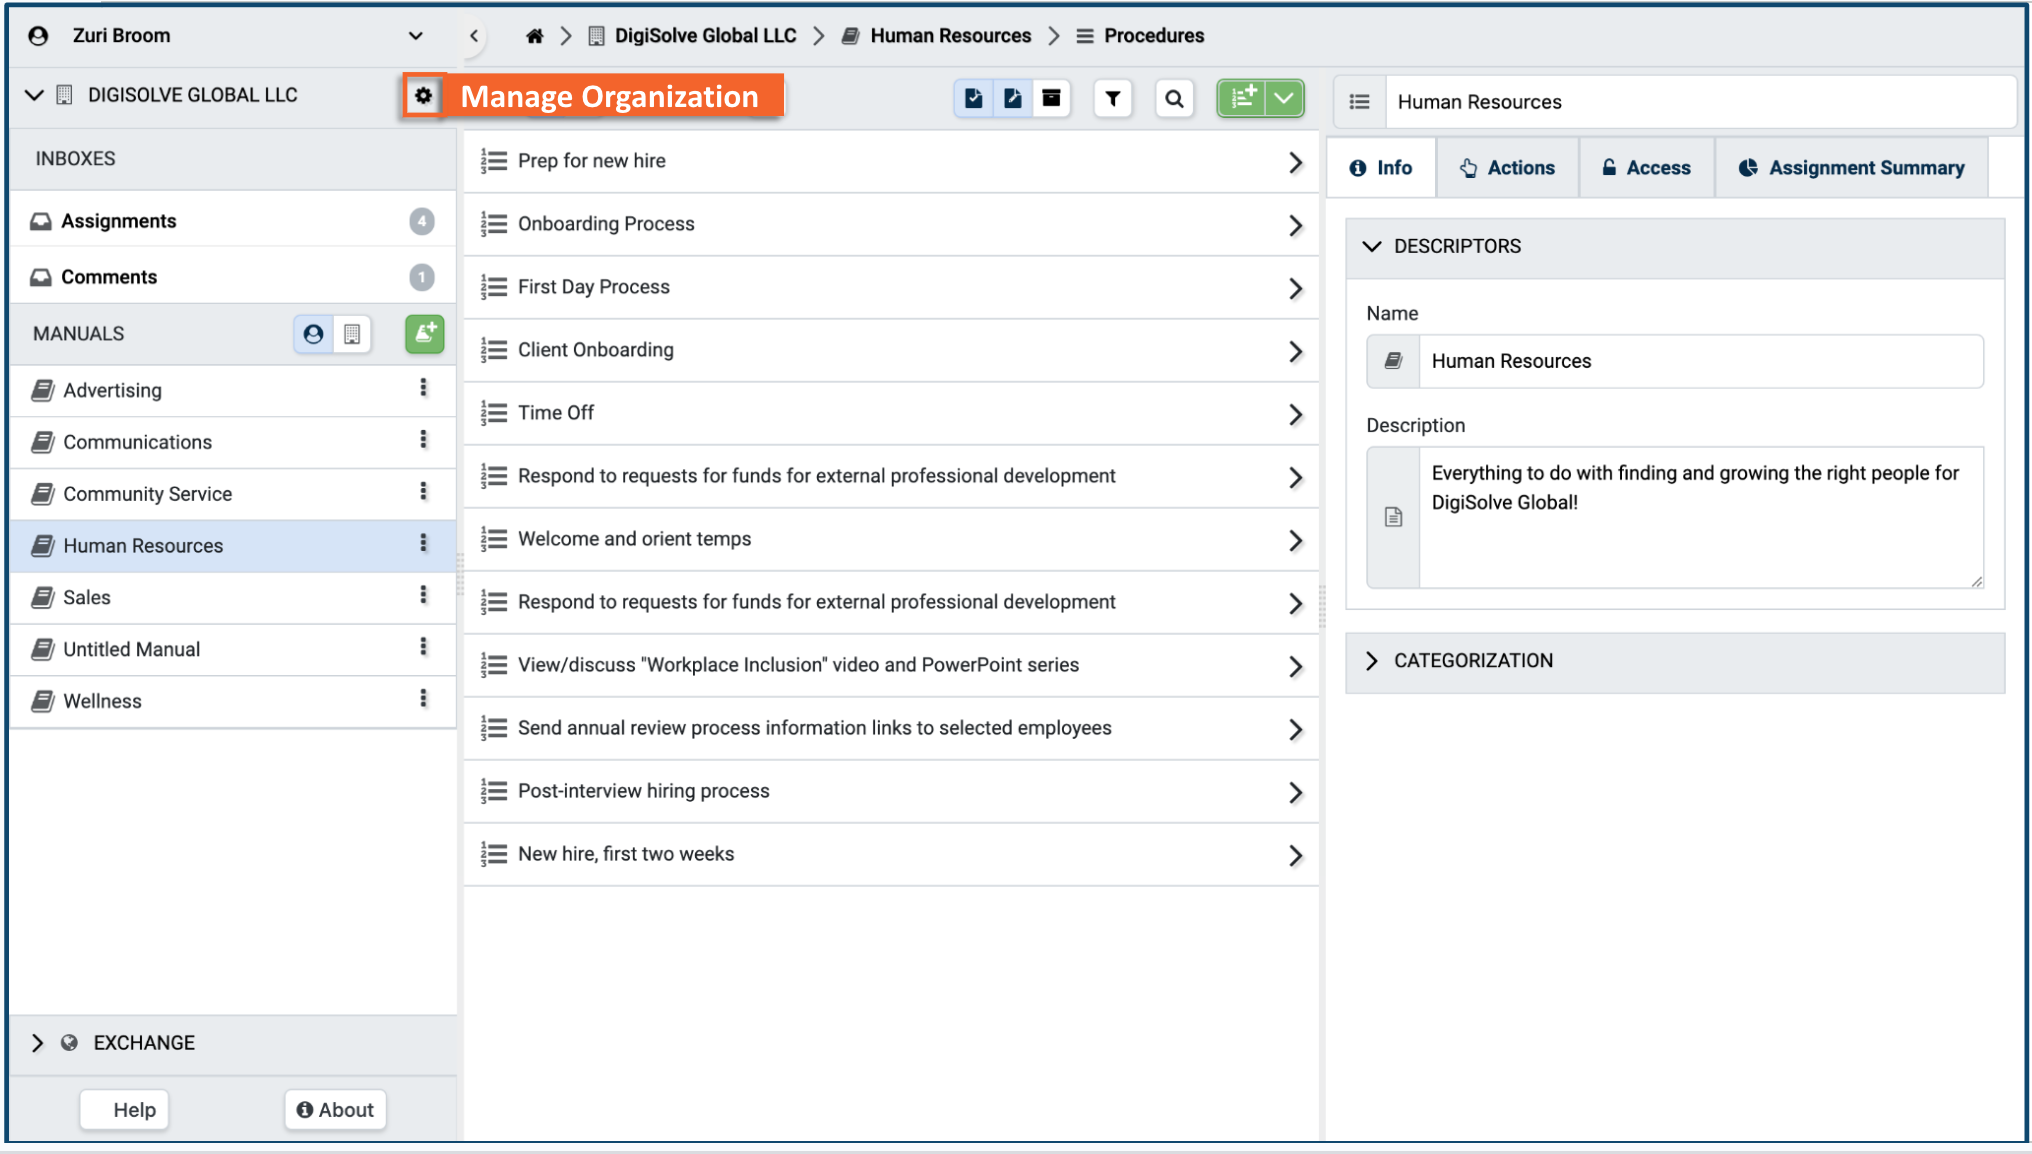Image resolution: width=2032 pixels, height=1154 pixels.
Task: Toggle draft documents filter icon
Action: (1012, 99)
